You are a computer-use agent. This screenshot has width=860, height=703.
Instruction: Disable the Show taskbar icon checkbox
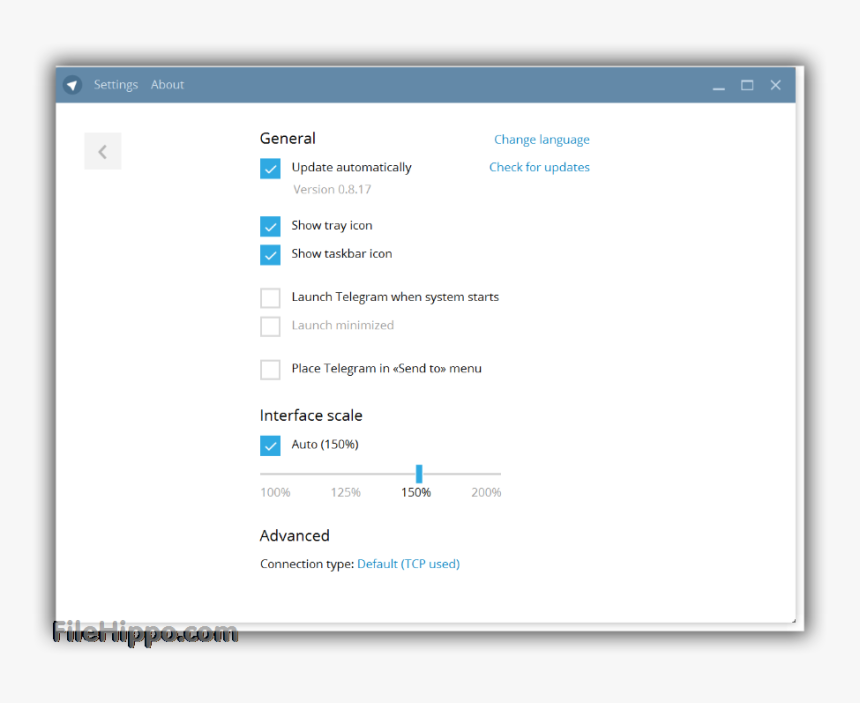(x=270, y=254)
